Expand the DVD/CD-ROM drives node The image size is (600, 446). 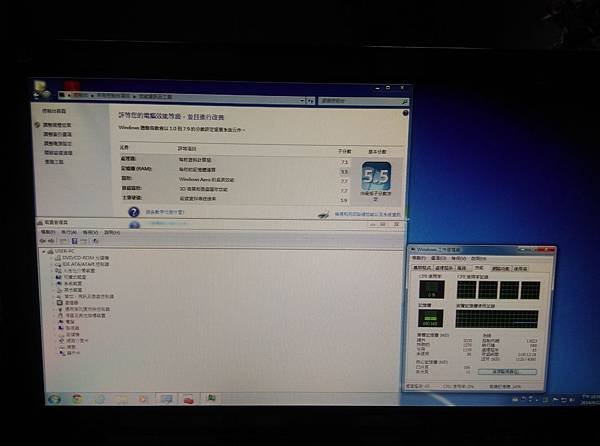52,258
